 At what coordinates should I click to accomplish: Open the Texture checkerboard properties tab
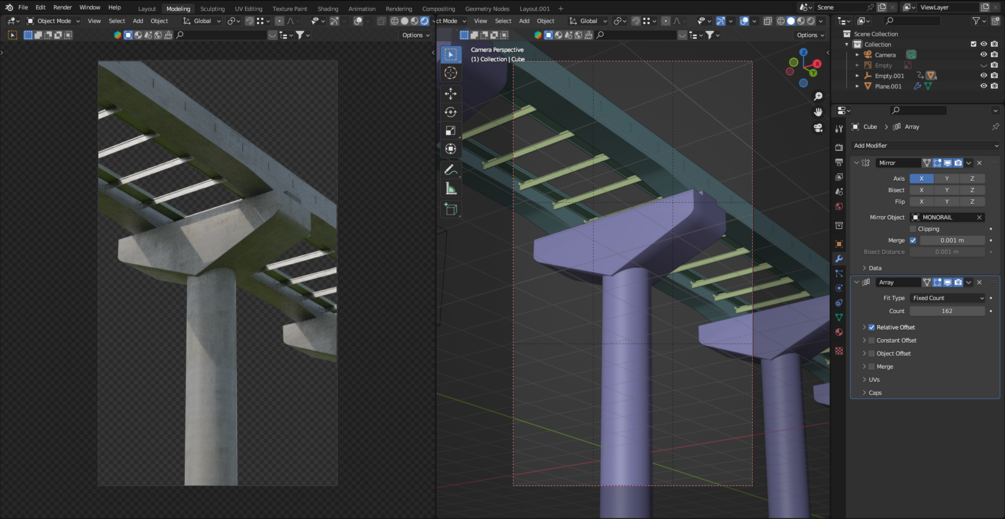point(839,351)
